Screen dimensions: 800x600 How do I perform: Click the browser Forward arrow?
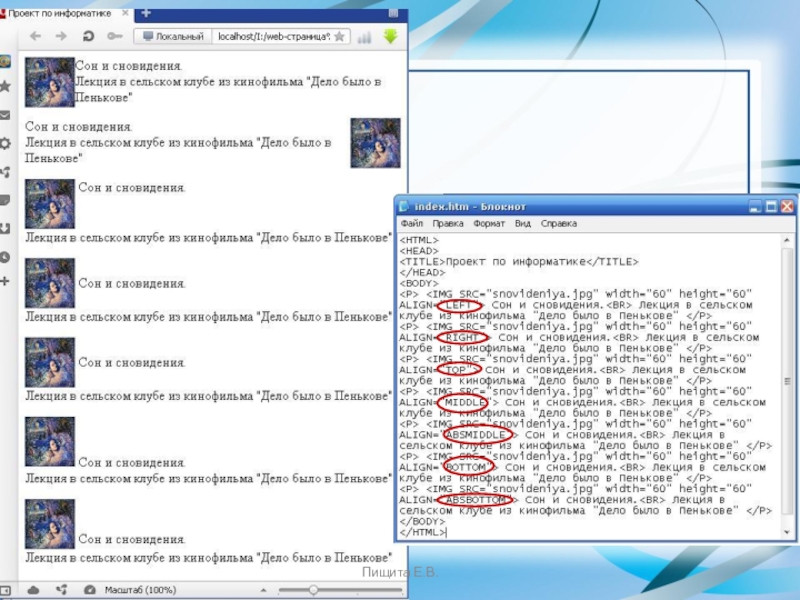(x=61, y=36)
